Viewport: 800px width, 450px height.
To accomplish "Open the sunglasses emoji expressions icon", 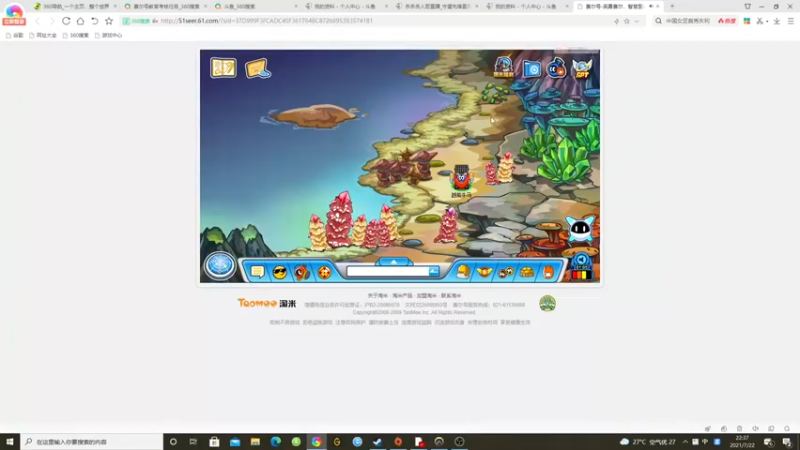I will 280,272.
